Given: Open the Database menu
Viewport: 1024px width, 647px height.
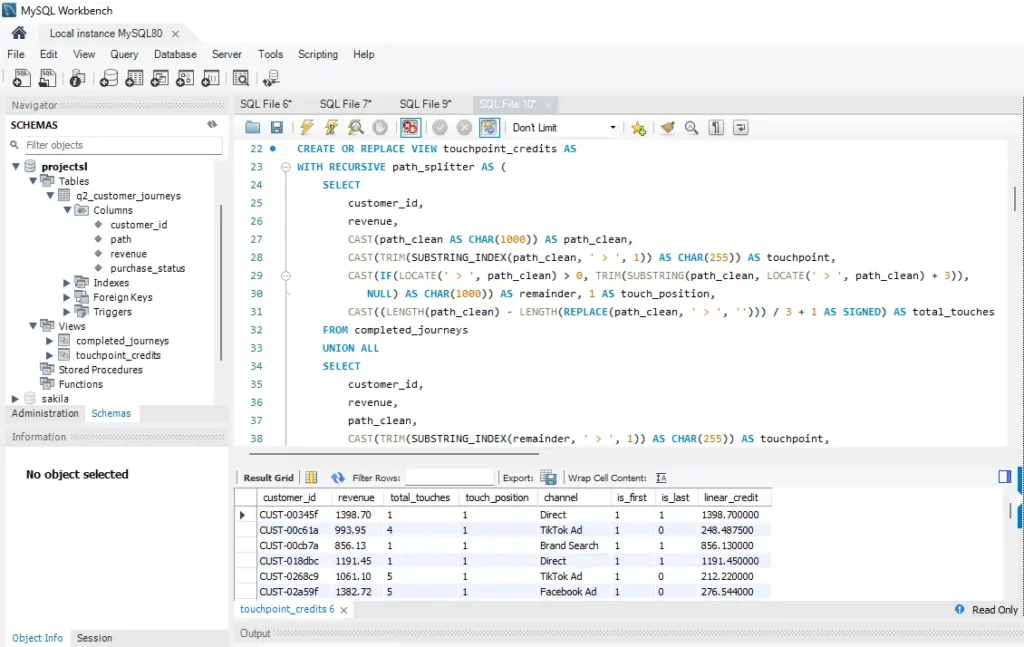Looking at the screenshot, I should (175, 54).
